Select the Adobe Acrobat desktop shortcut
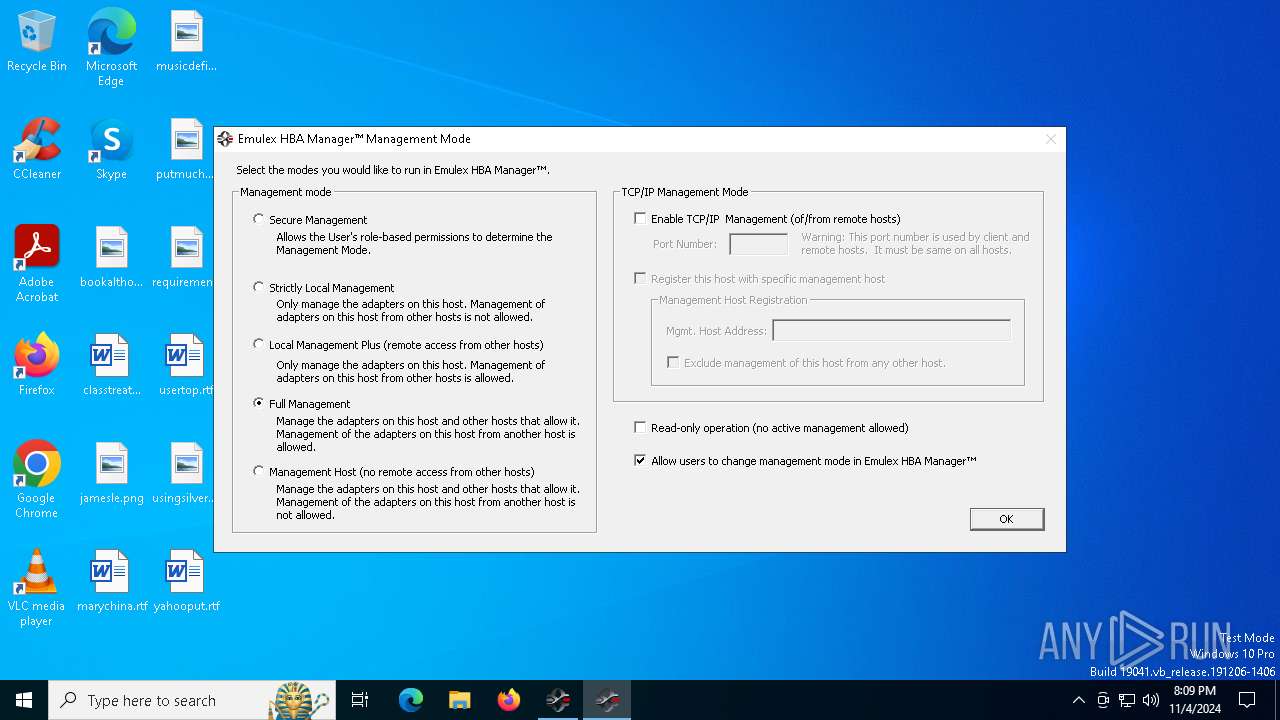 coord(37,264)
